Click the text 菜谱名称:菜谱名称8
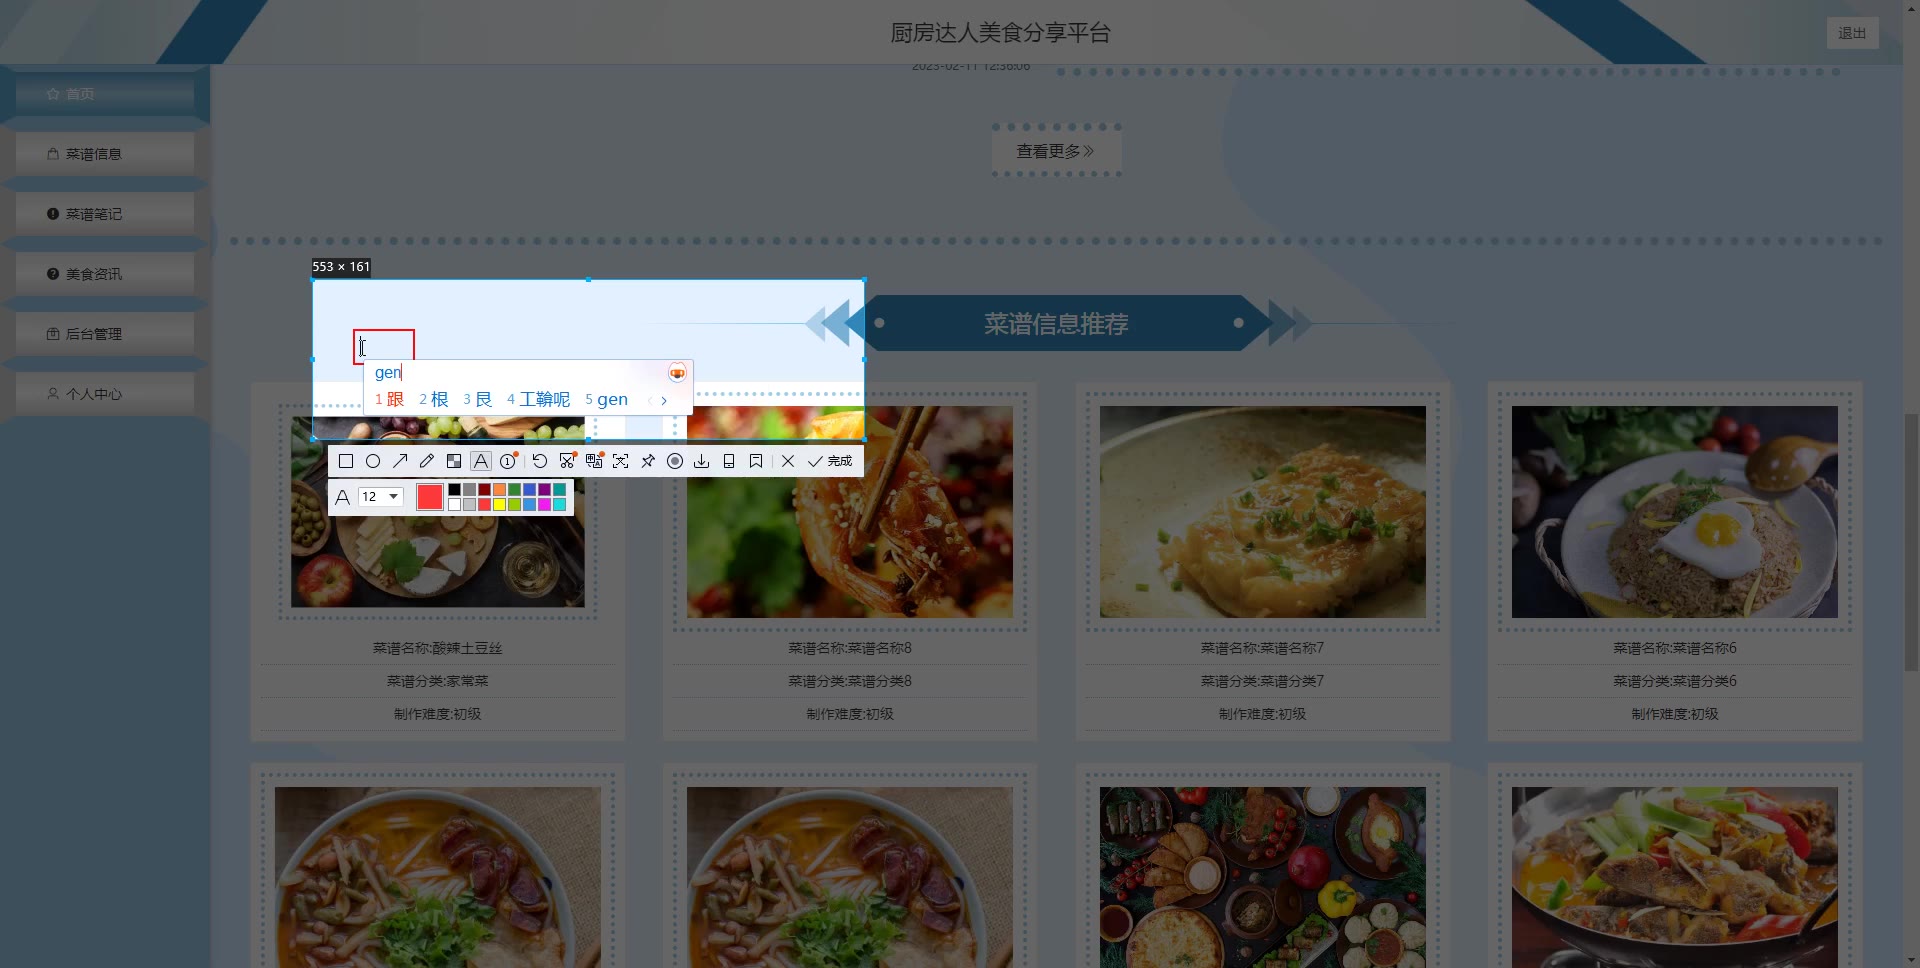The width and height of the screenshot is (1920, 968). tap(850, 648)
